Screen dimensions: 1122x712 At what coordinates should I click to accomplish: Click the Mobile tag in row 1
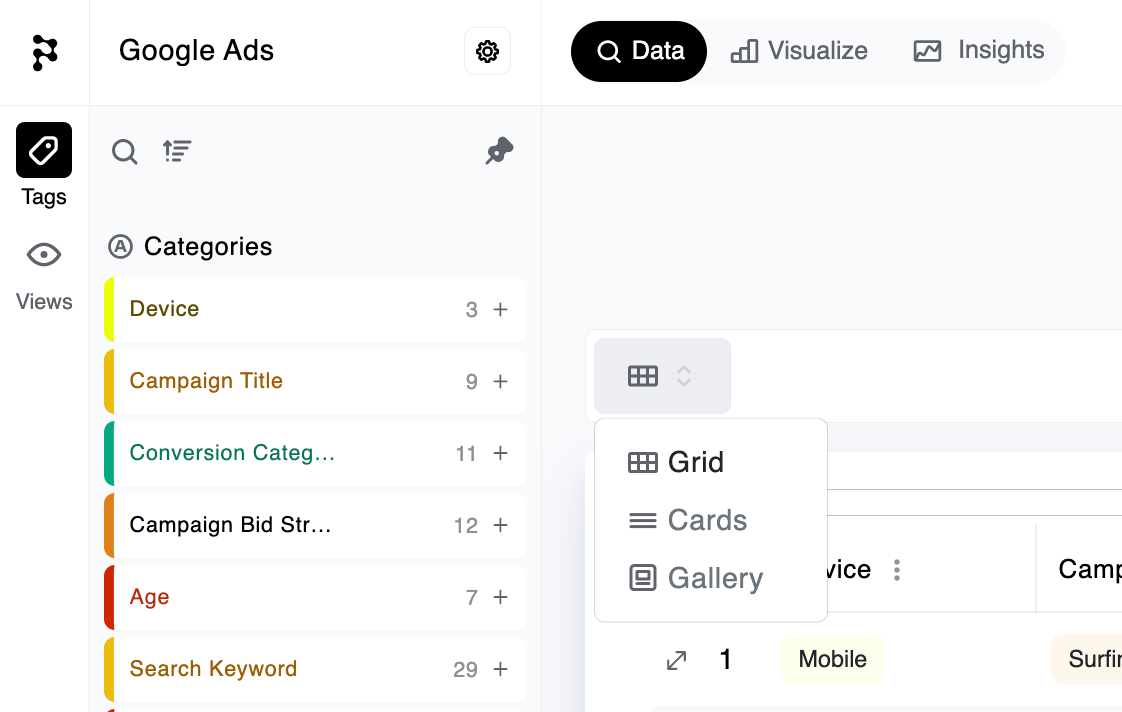point(832,659)
